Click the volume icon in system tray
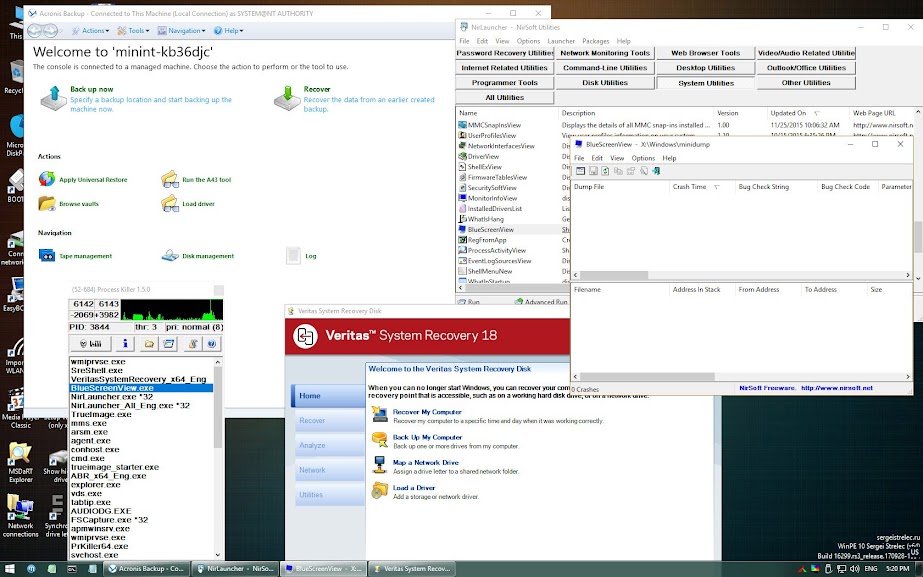Viewport: 923px width, 577px height. [x=855, y=569]
